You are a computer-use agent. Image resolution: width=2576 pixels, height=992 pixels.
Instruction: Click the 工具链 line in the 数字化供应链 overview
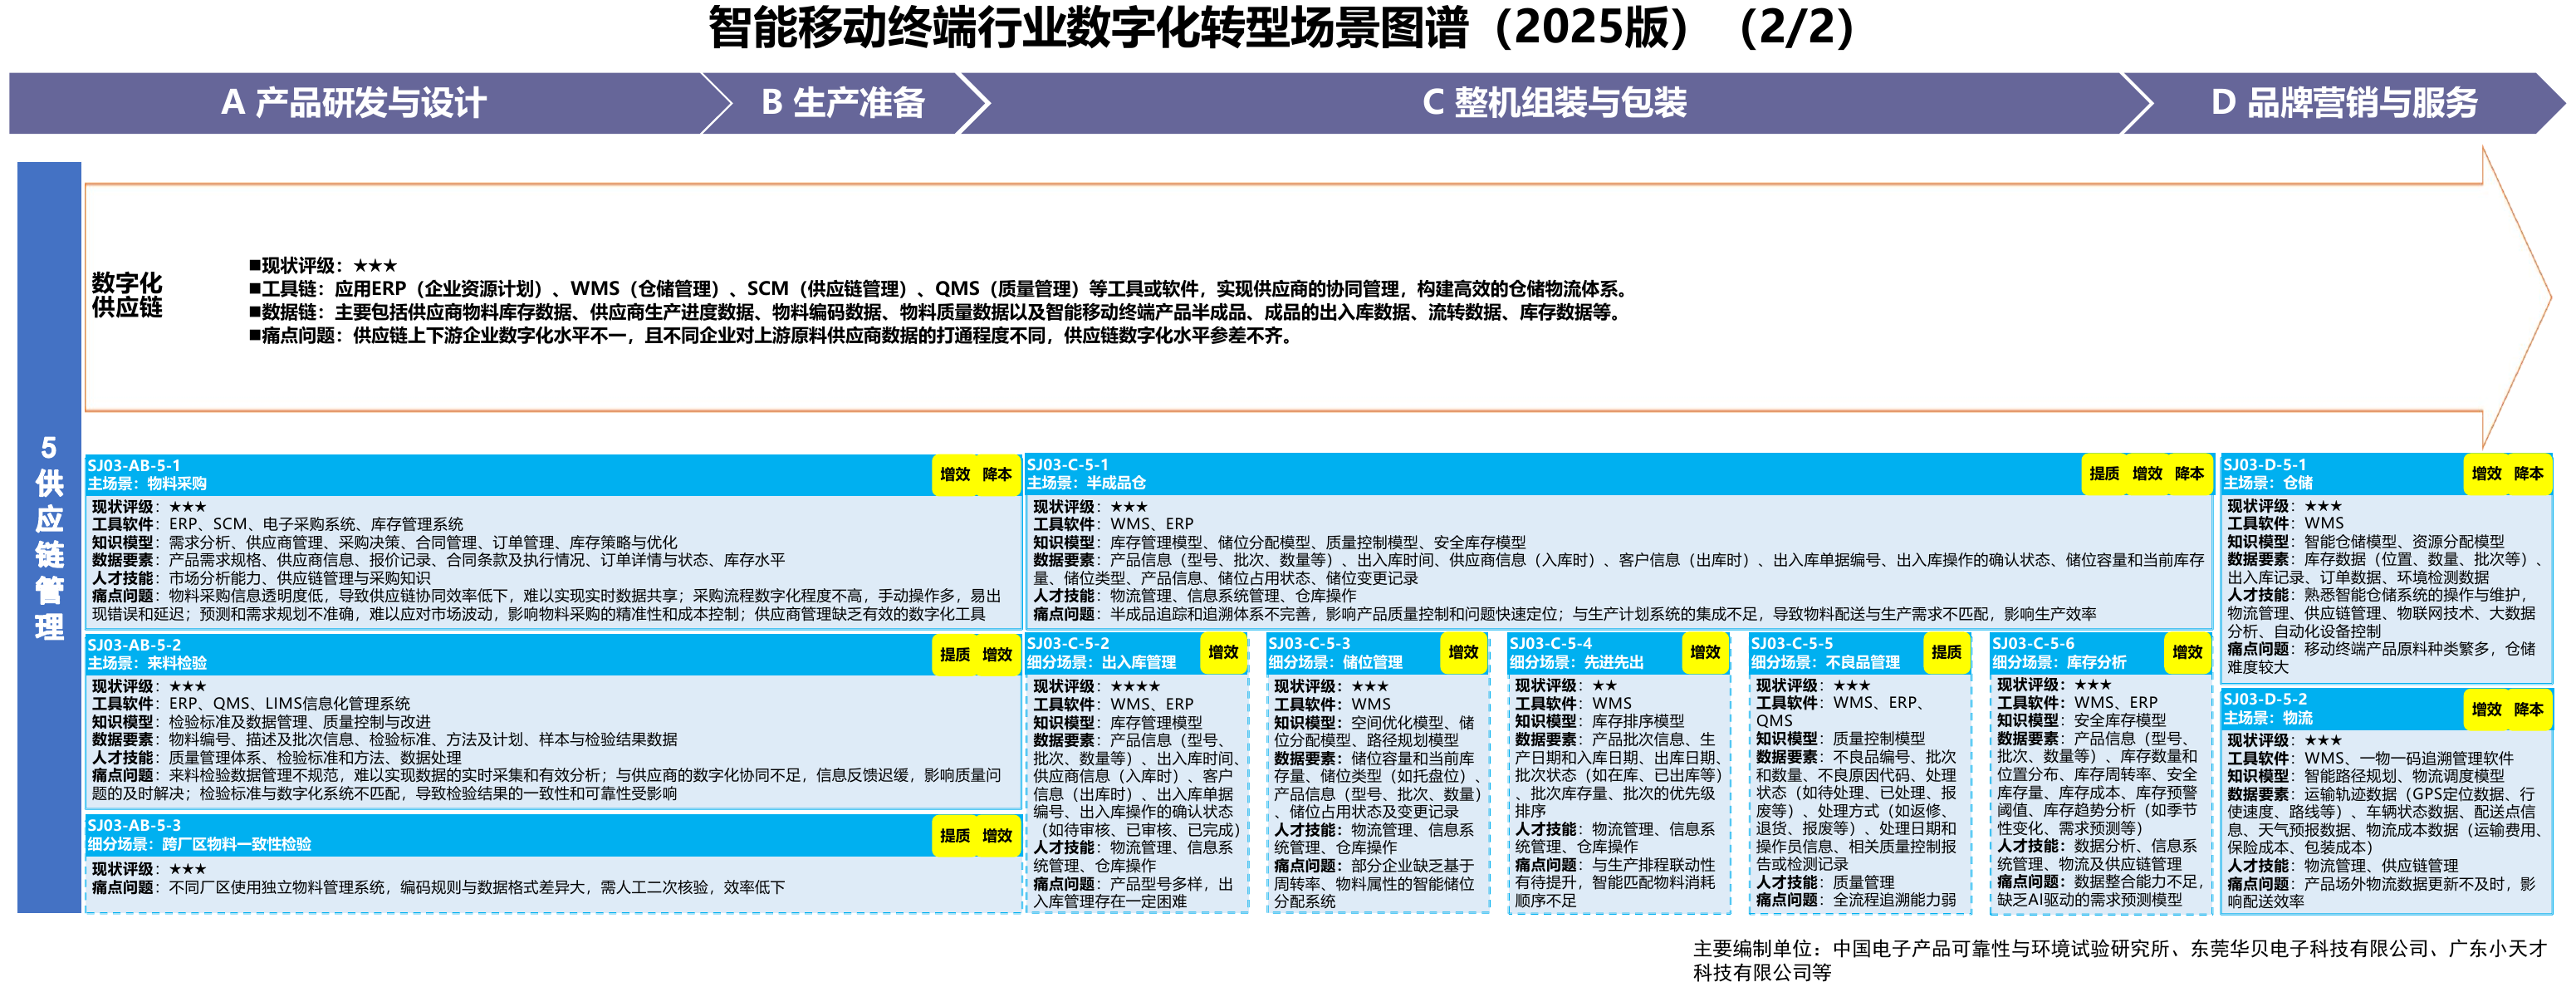[940, 289]
